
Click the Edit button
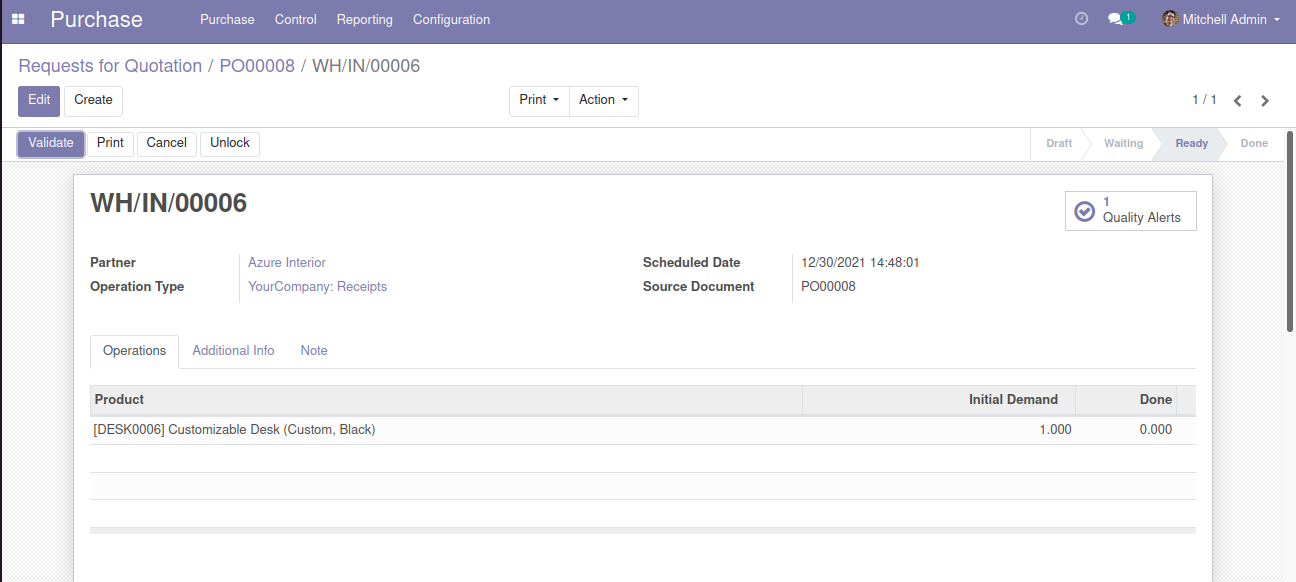[x=39, y=100]
